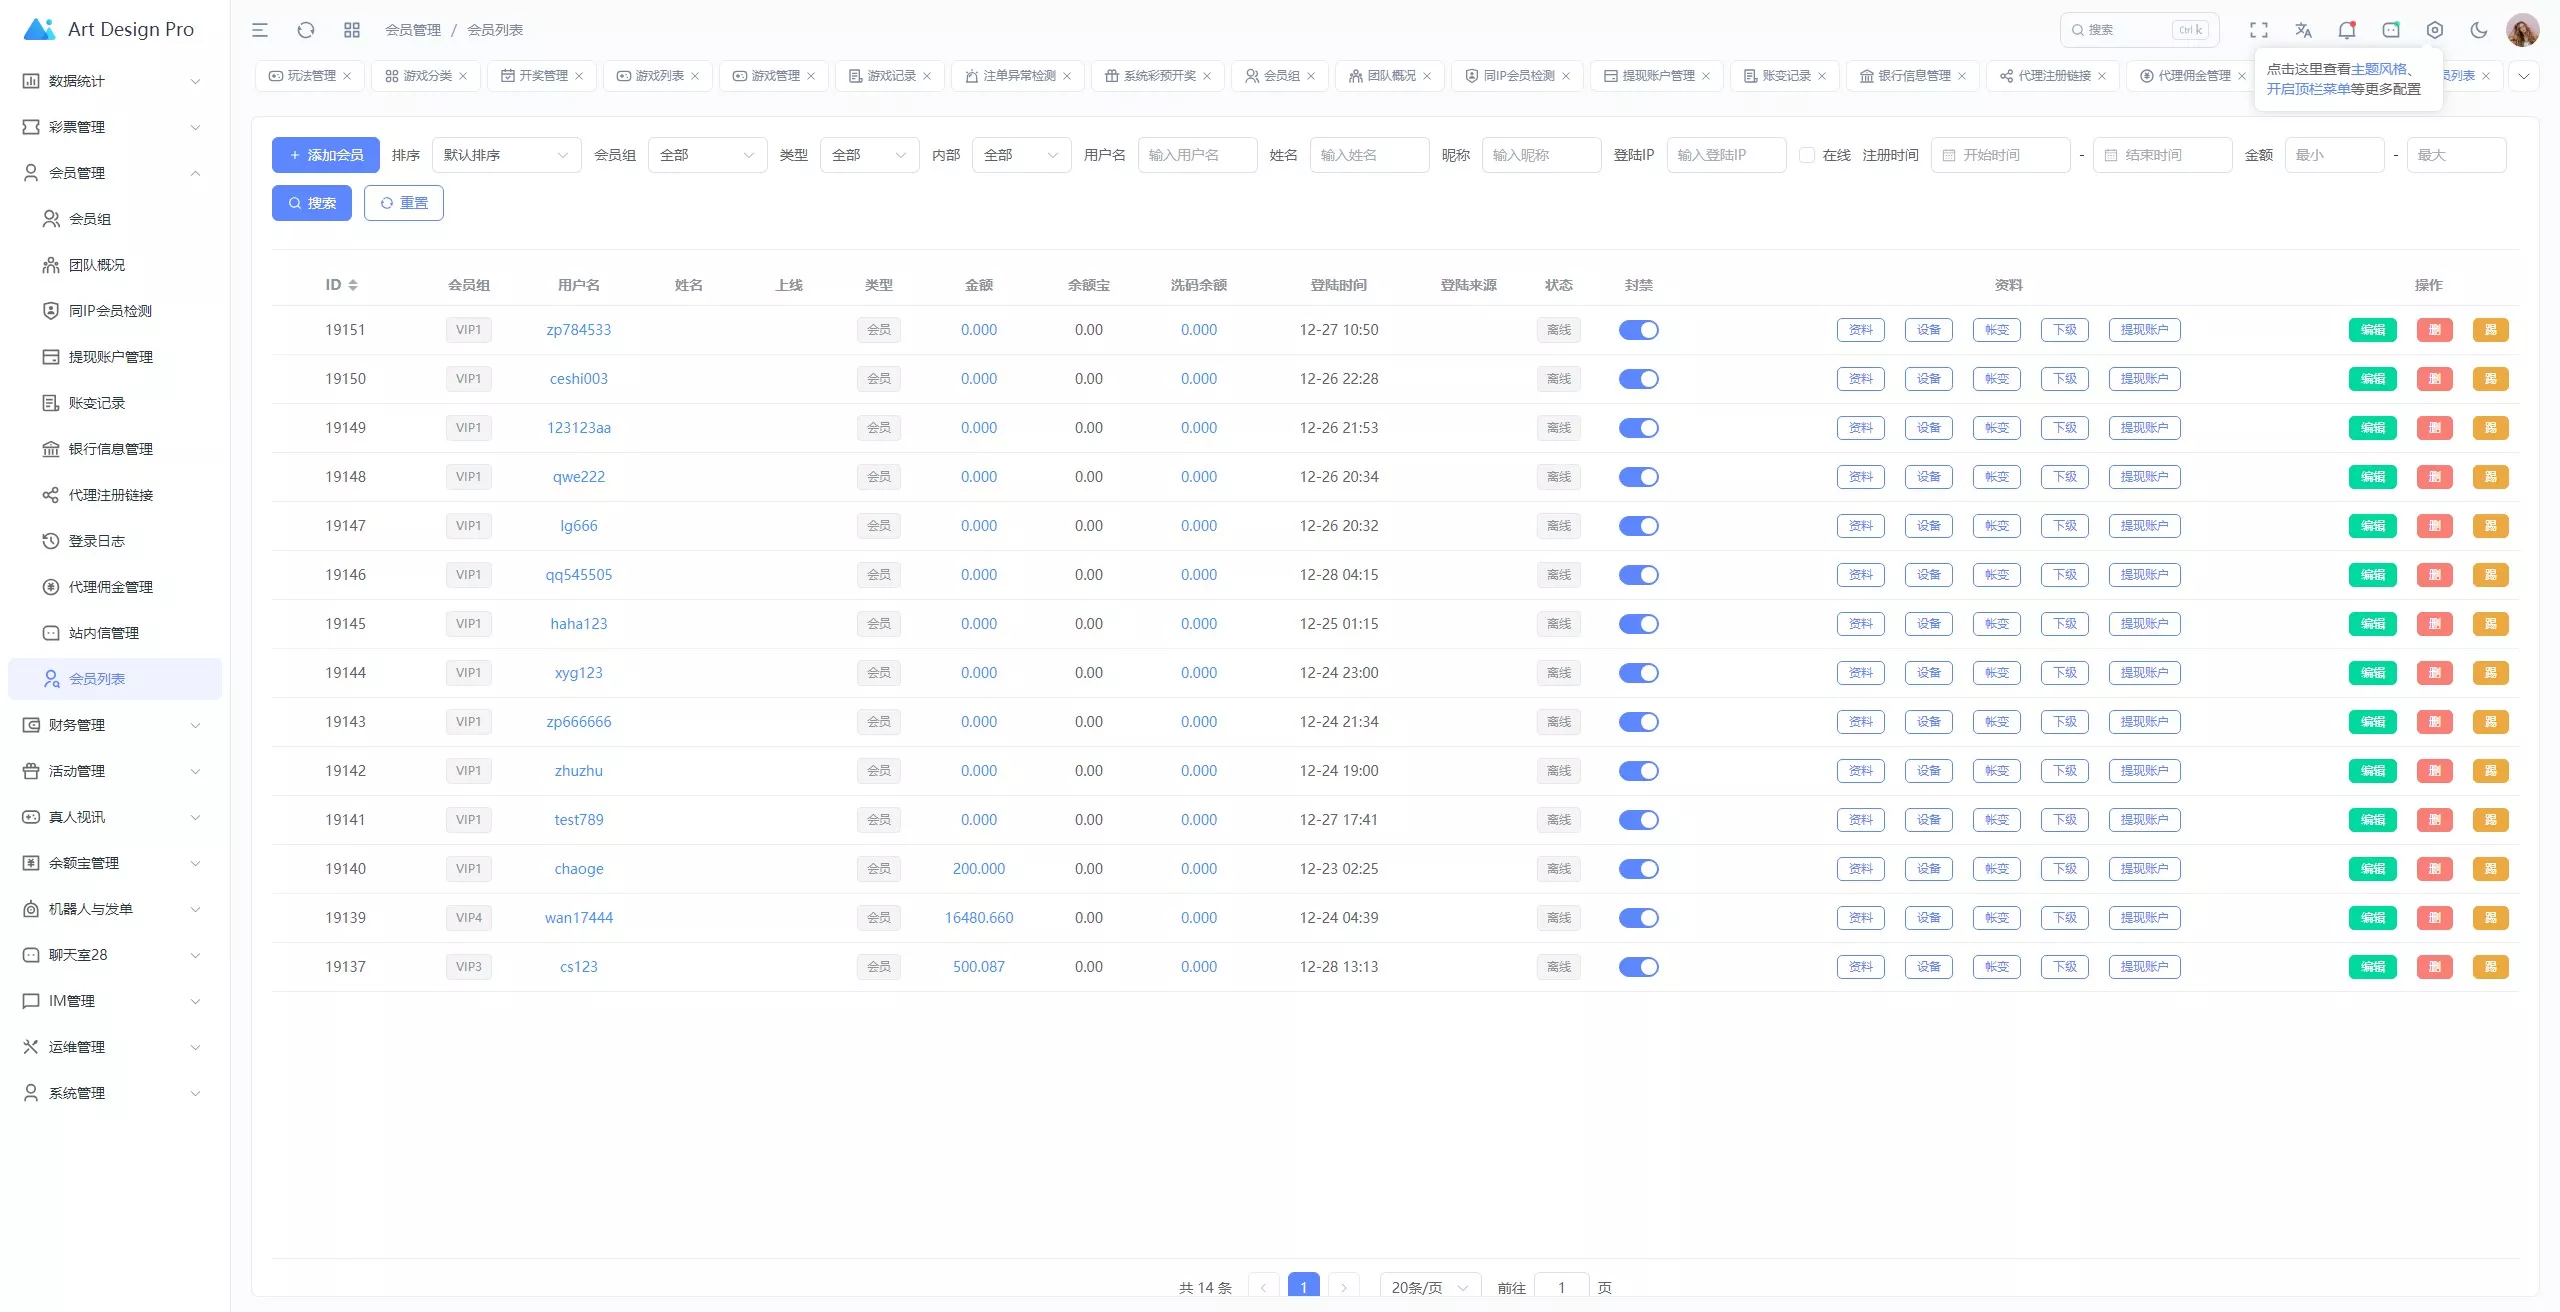
Task: Open 登录日志 in the sidebar menu
Action: coord(97,541)
